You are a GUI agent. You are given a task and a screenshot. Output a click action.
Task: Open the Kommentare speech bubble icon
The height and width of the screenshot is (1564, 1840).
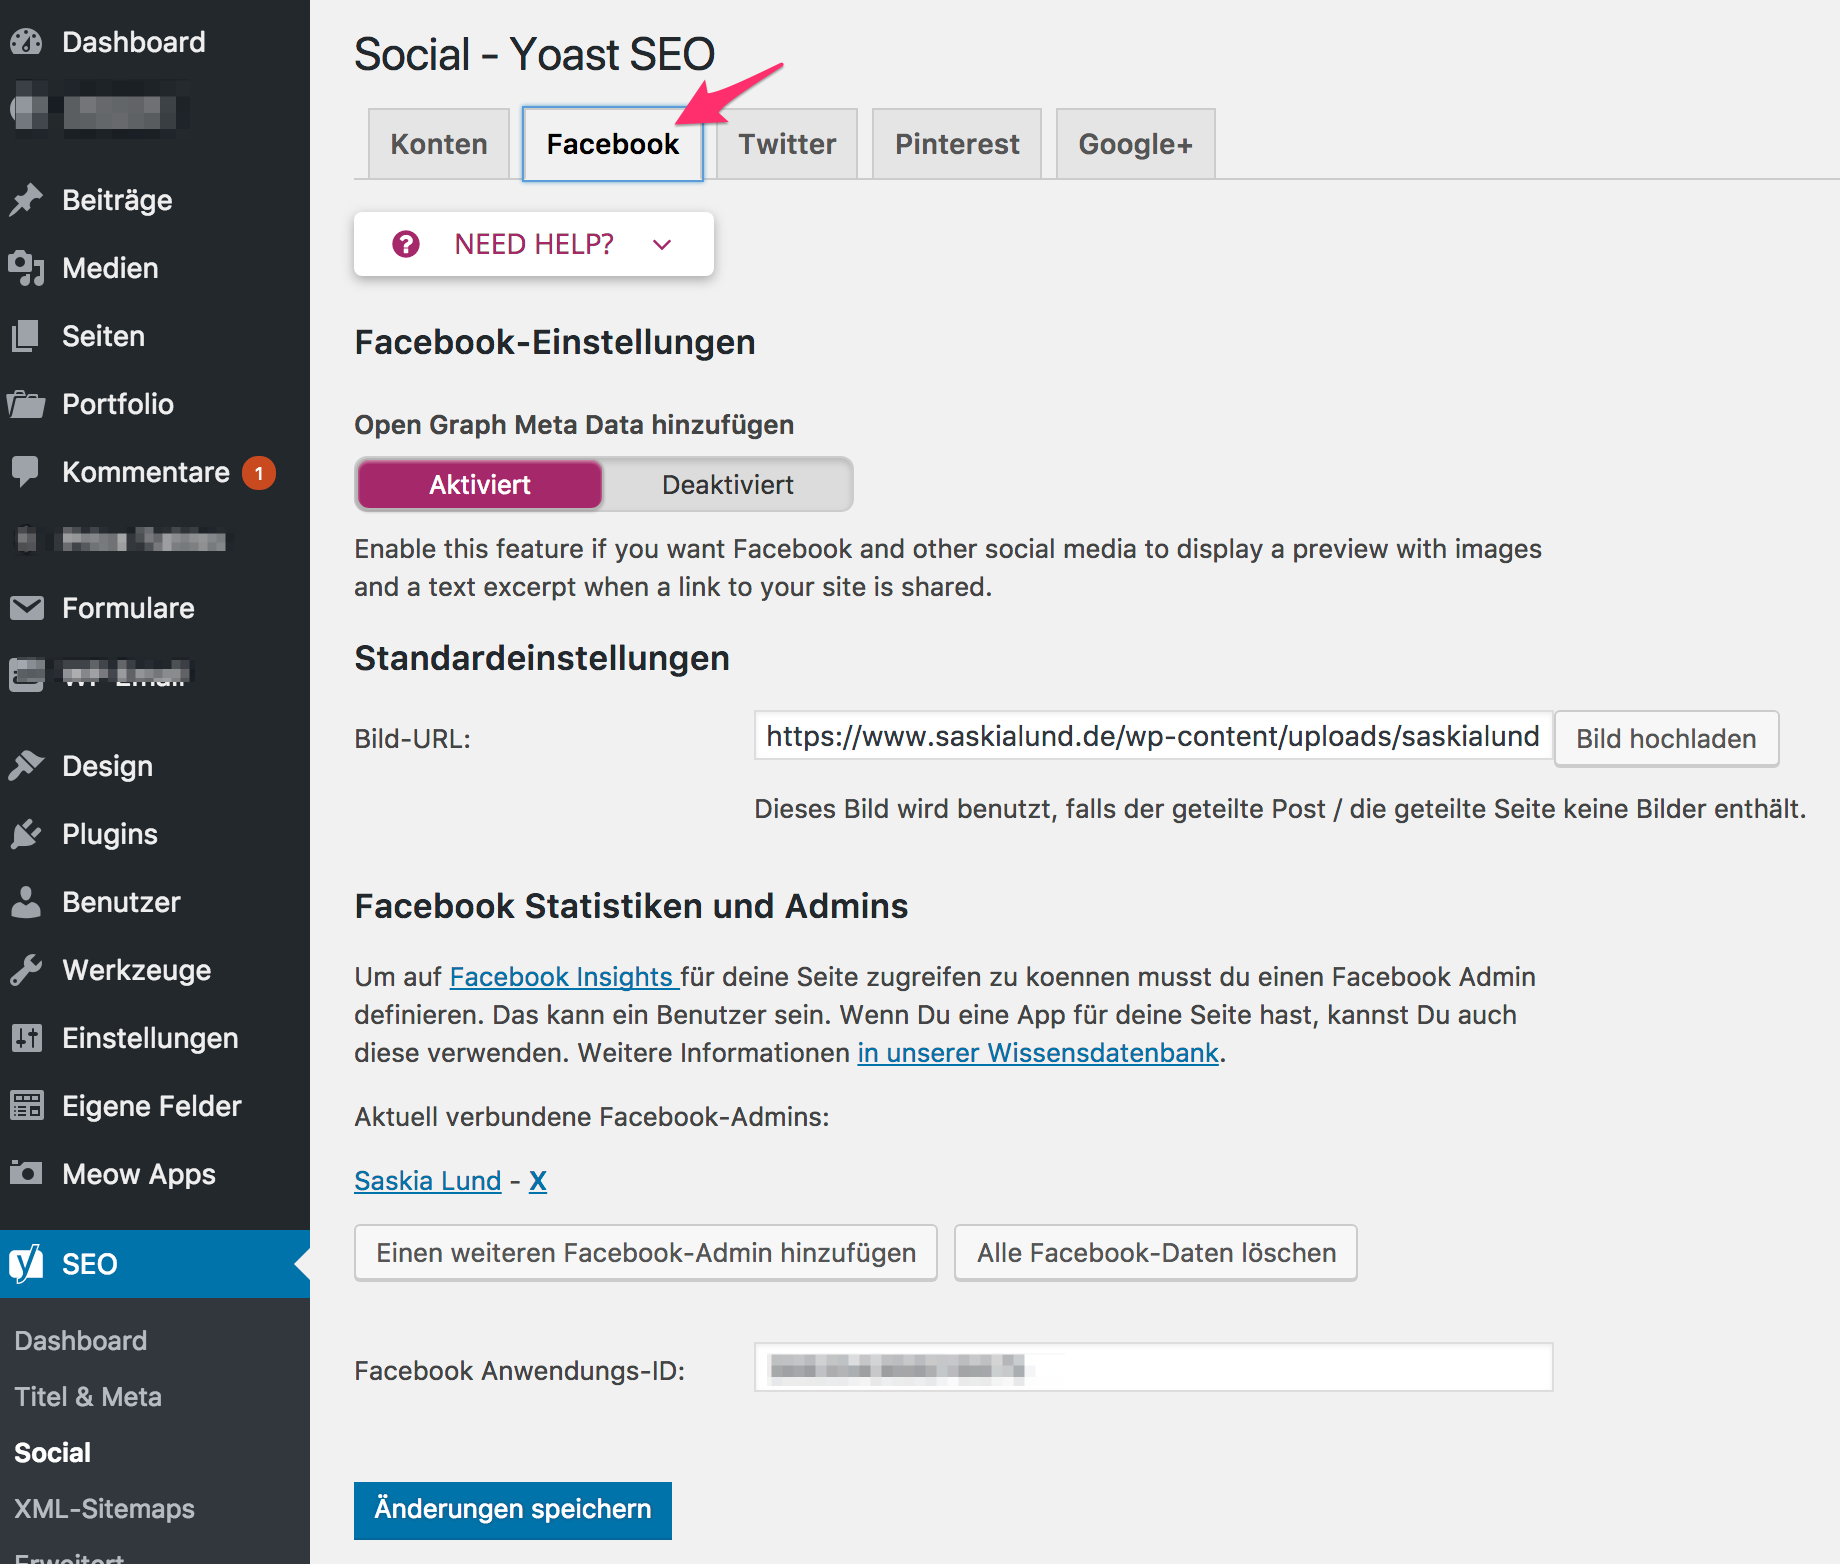(27, 472)
